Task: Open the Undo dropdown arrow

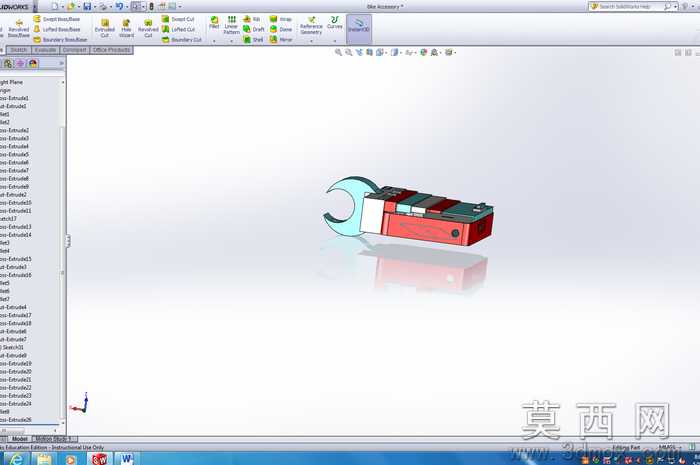Action: [x=127, y=7]
